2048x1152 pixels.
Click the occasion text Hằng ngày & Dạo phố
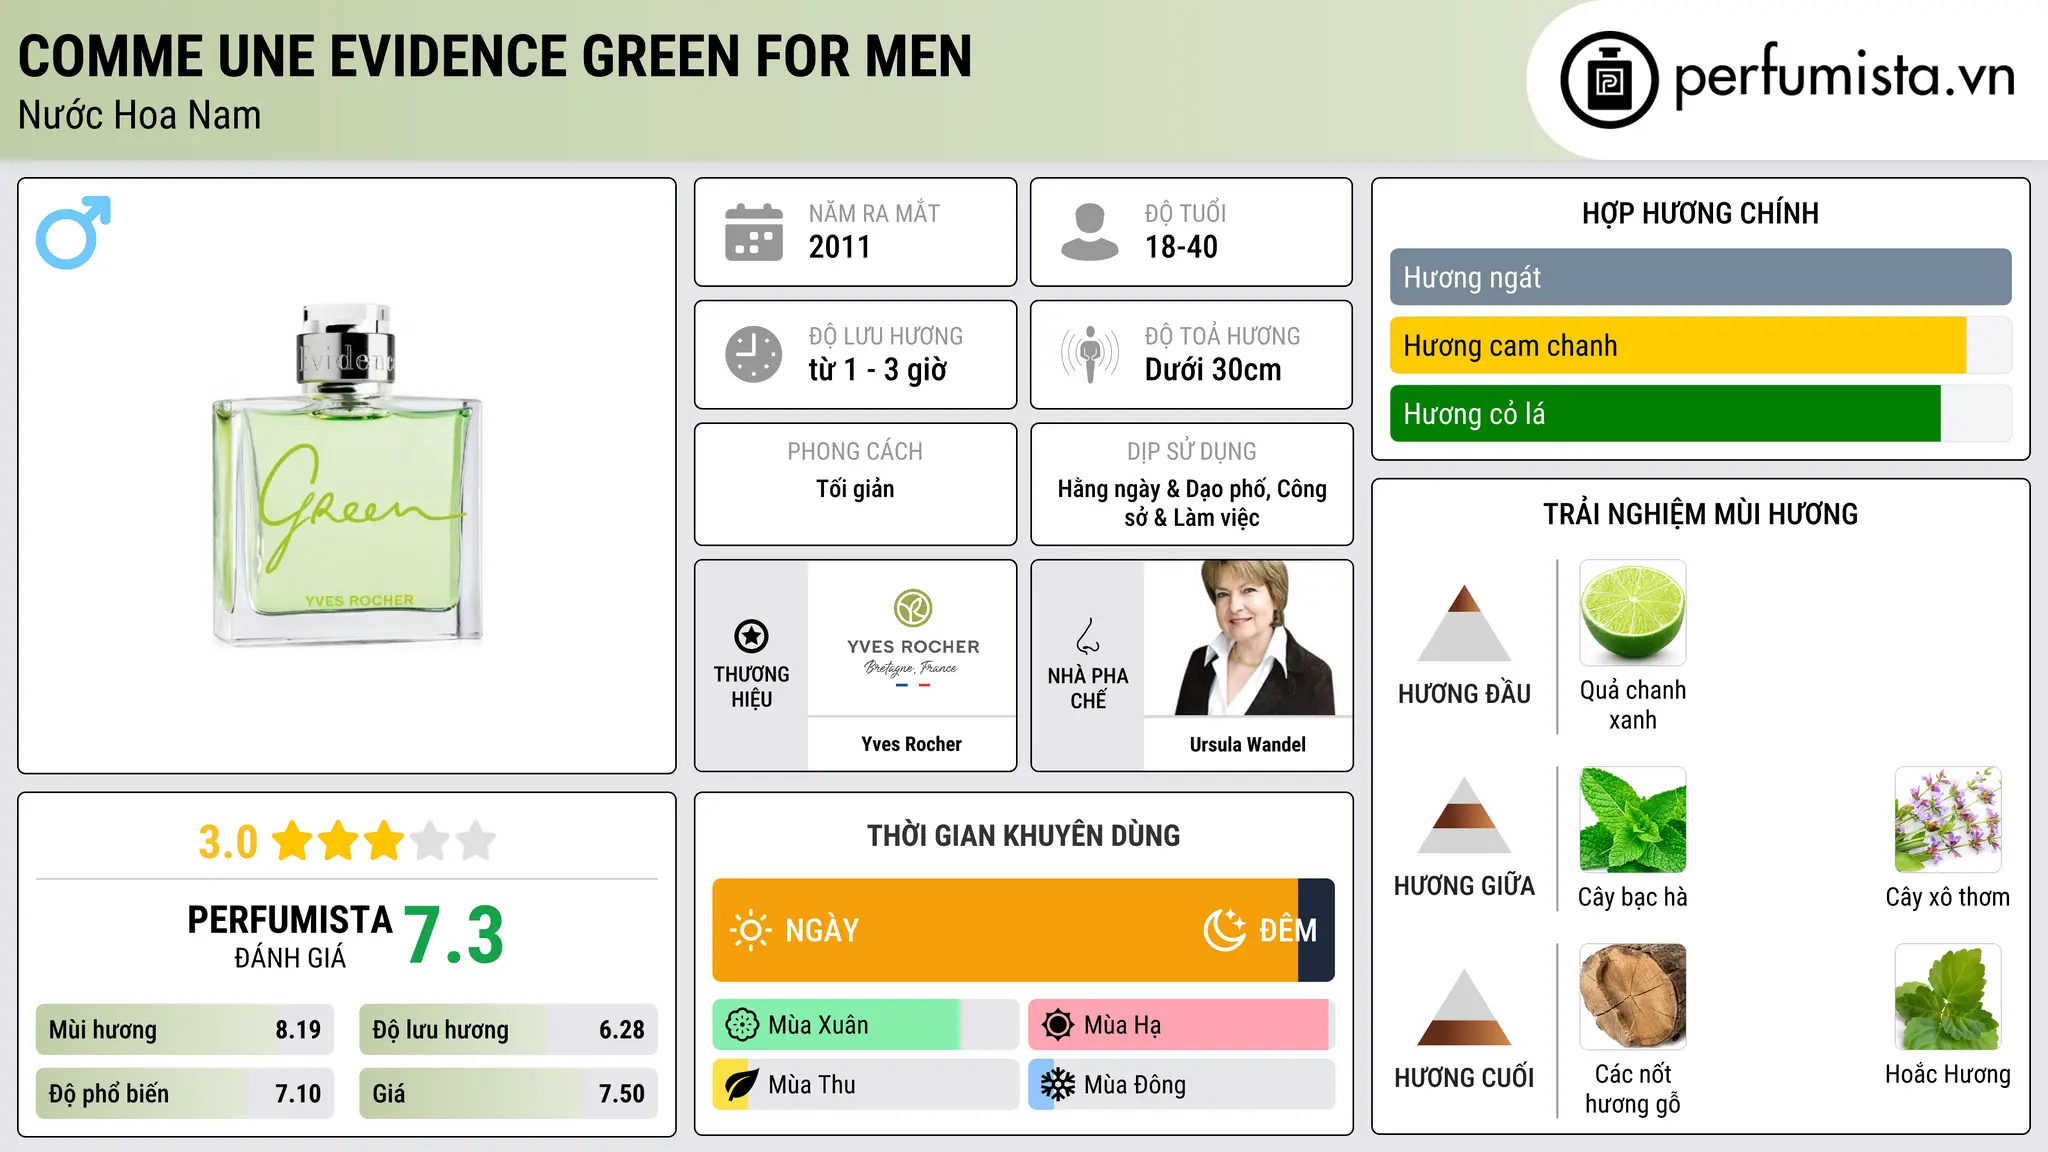pos(1164,489)
